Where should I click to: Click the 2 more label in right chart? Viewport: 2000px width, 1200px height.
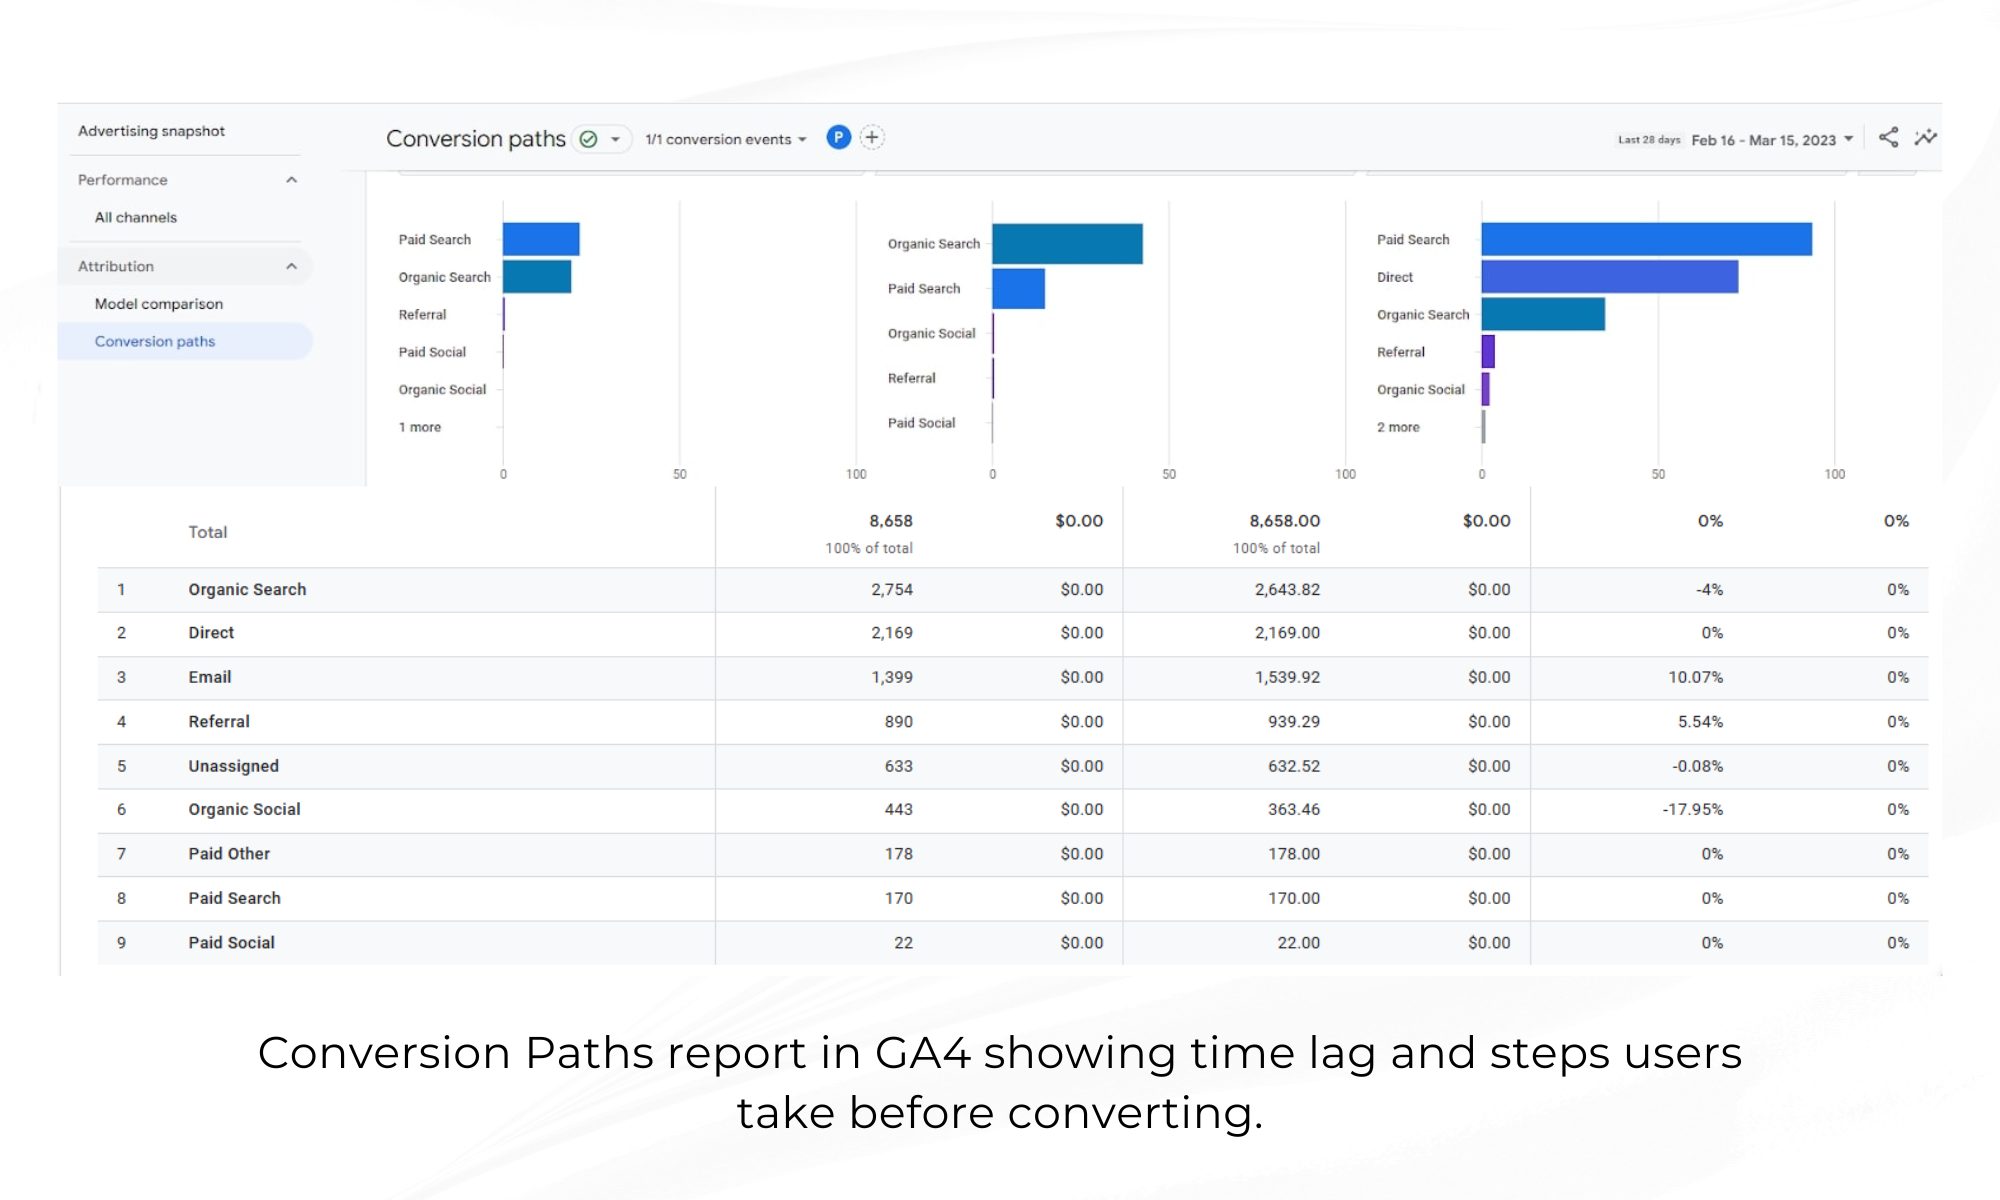pyautogui.click(x=1397, y=427)
